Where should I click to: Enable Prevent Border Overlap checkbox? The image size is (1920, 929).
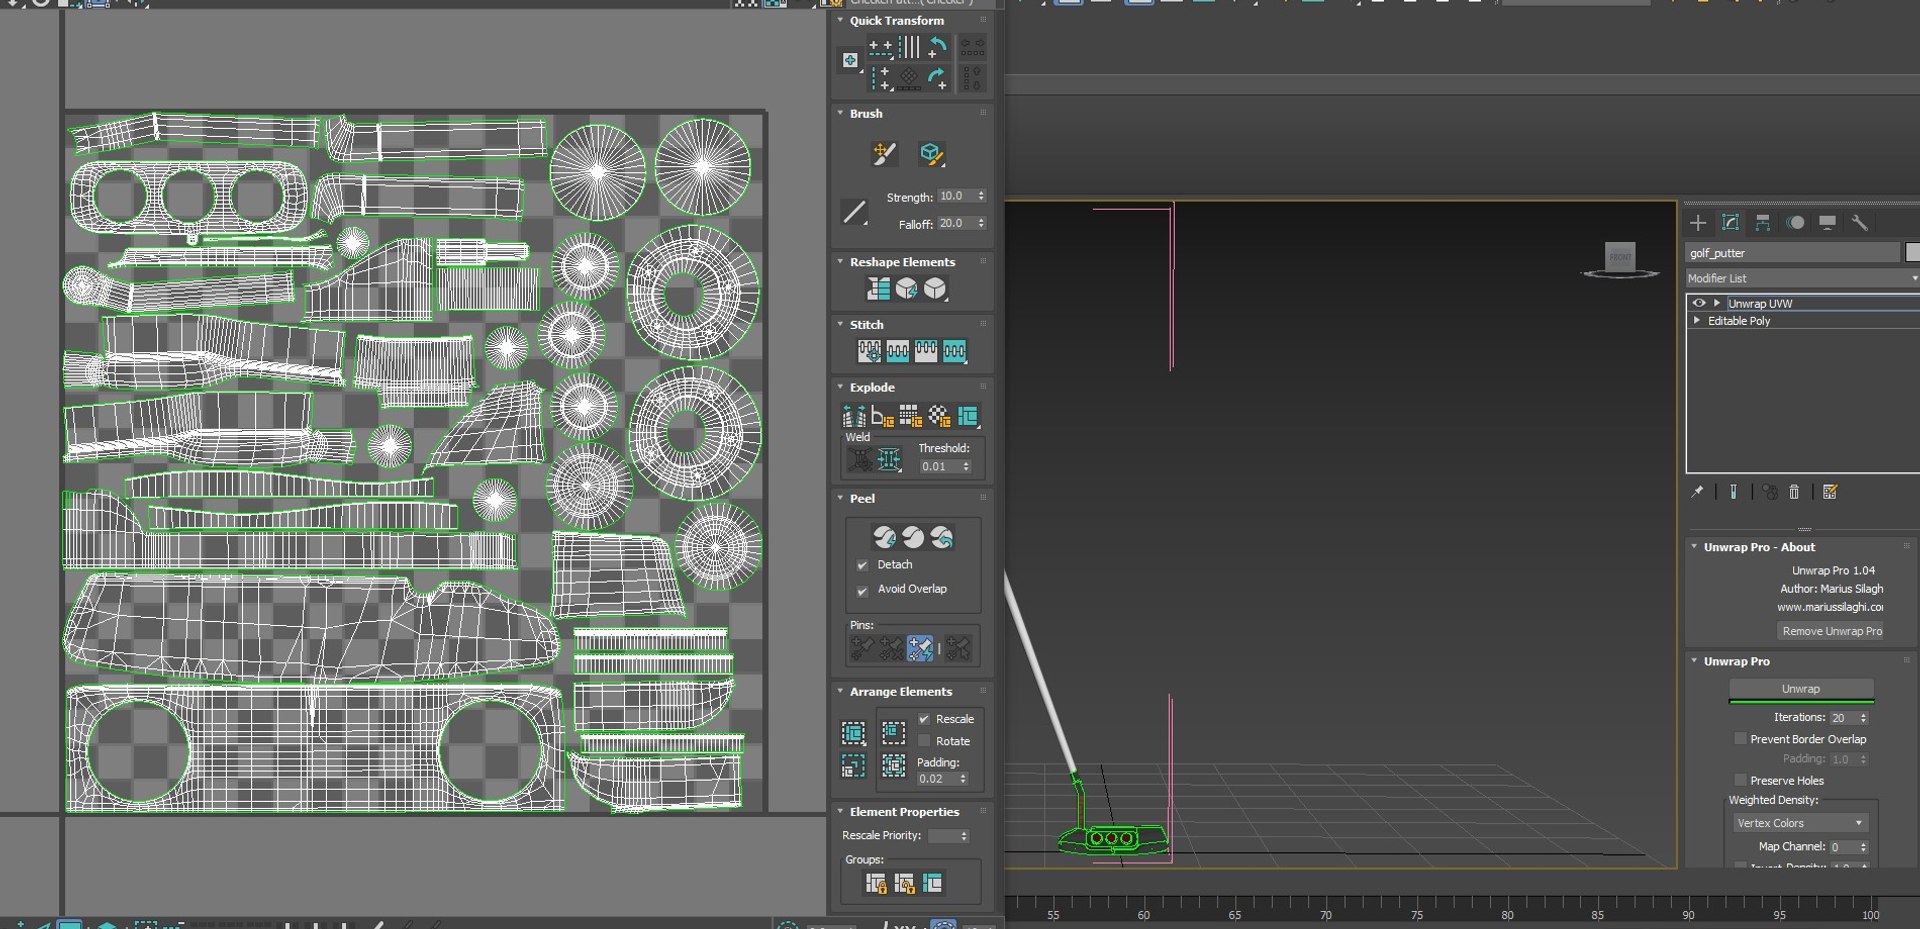coord(1740,739)
